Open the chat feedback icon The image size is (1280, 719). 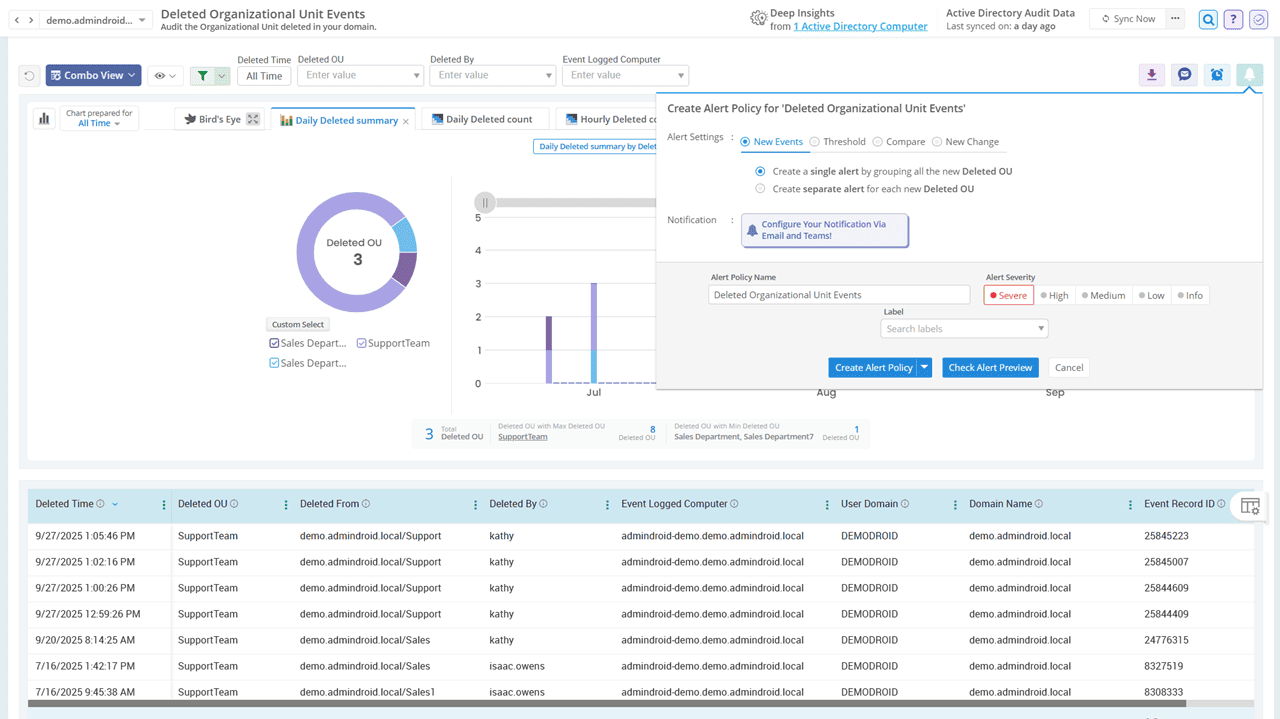click(x=1184, y=75)
